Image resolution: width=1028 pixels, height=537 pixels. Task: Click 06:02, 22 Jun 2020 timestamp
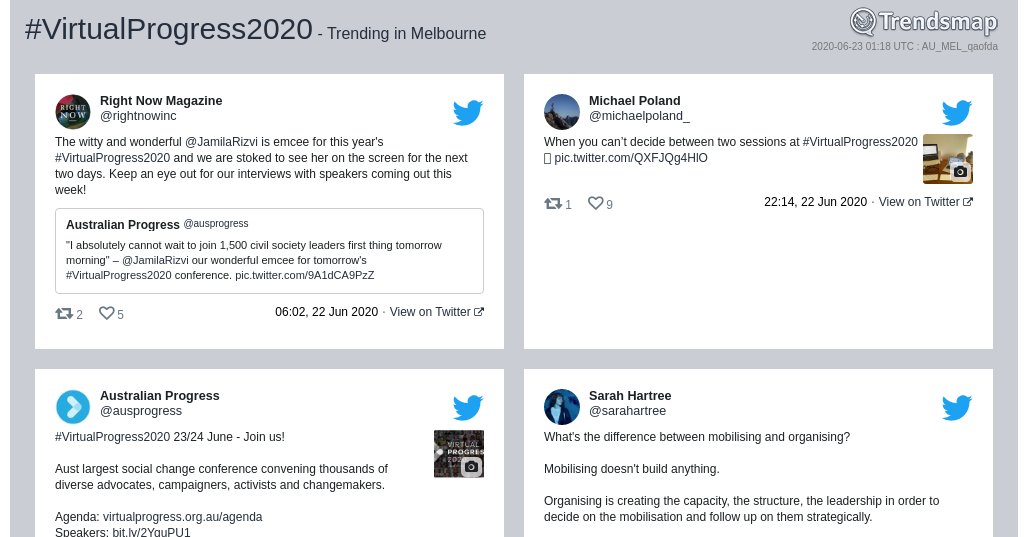(x=326, y=312)
